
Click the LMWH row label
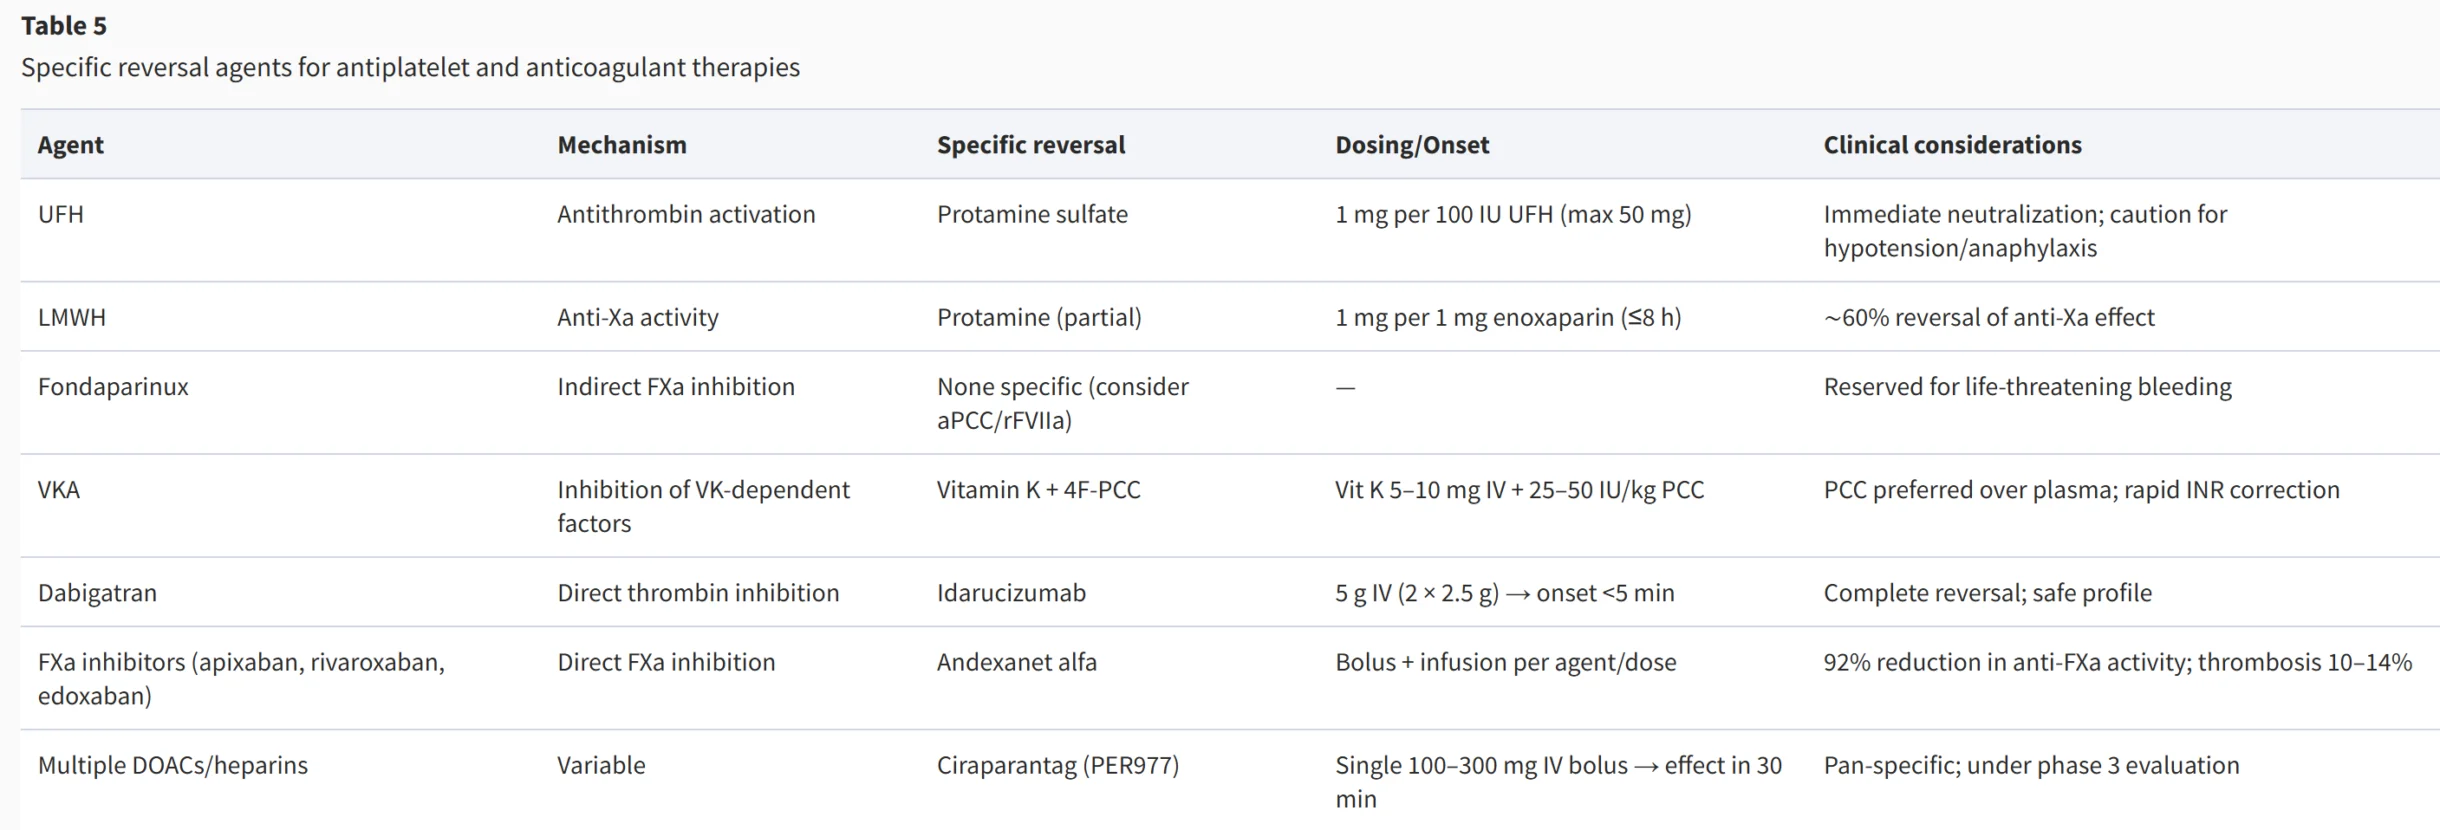72,317
